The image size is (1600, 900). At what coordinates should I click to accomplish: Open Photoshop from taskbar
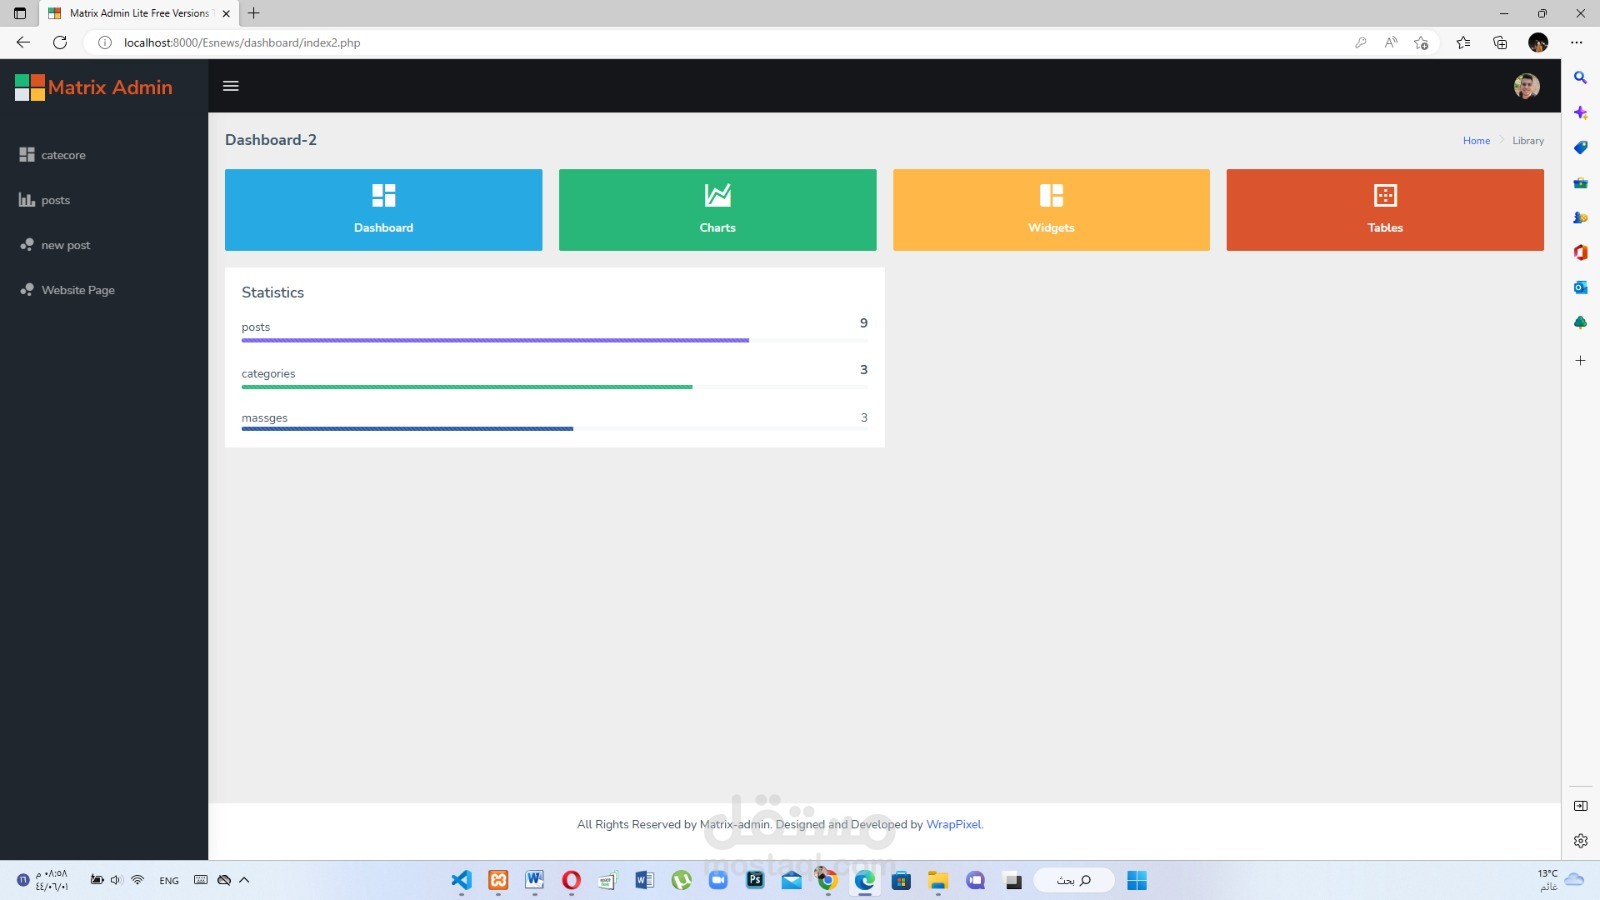click(x=755, y=880)
